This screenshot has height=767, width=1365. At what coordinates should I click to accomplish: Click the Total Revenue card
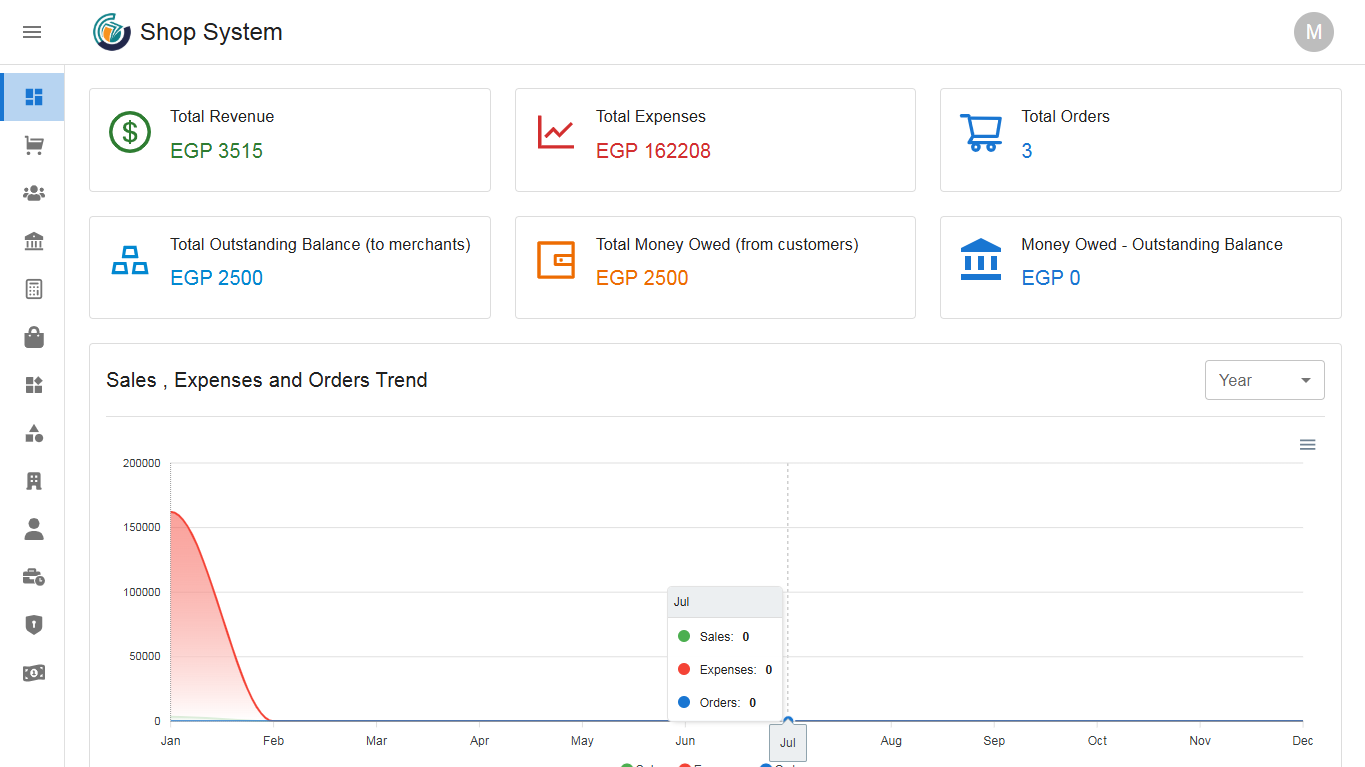[x=289, y=140]
